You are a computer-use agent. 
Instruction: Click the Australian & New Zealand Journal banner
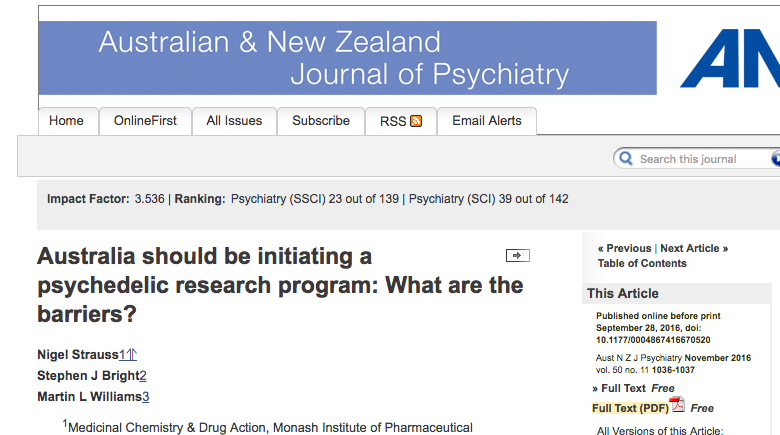[347, 58]
